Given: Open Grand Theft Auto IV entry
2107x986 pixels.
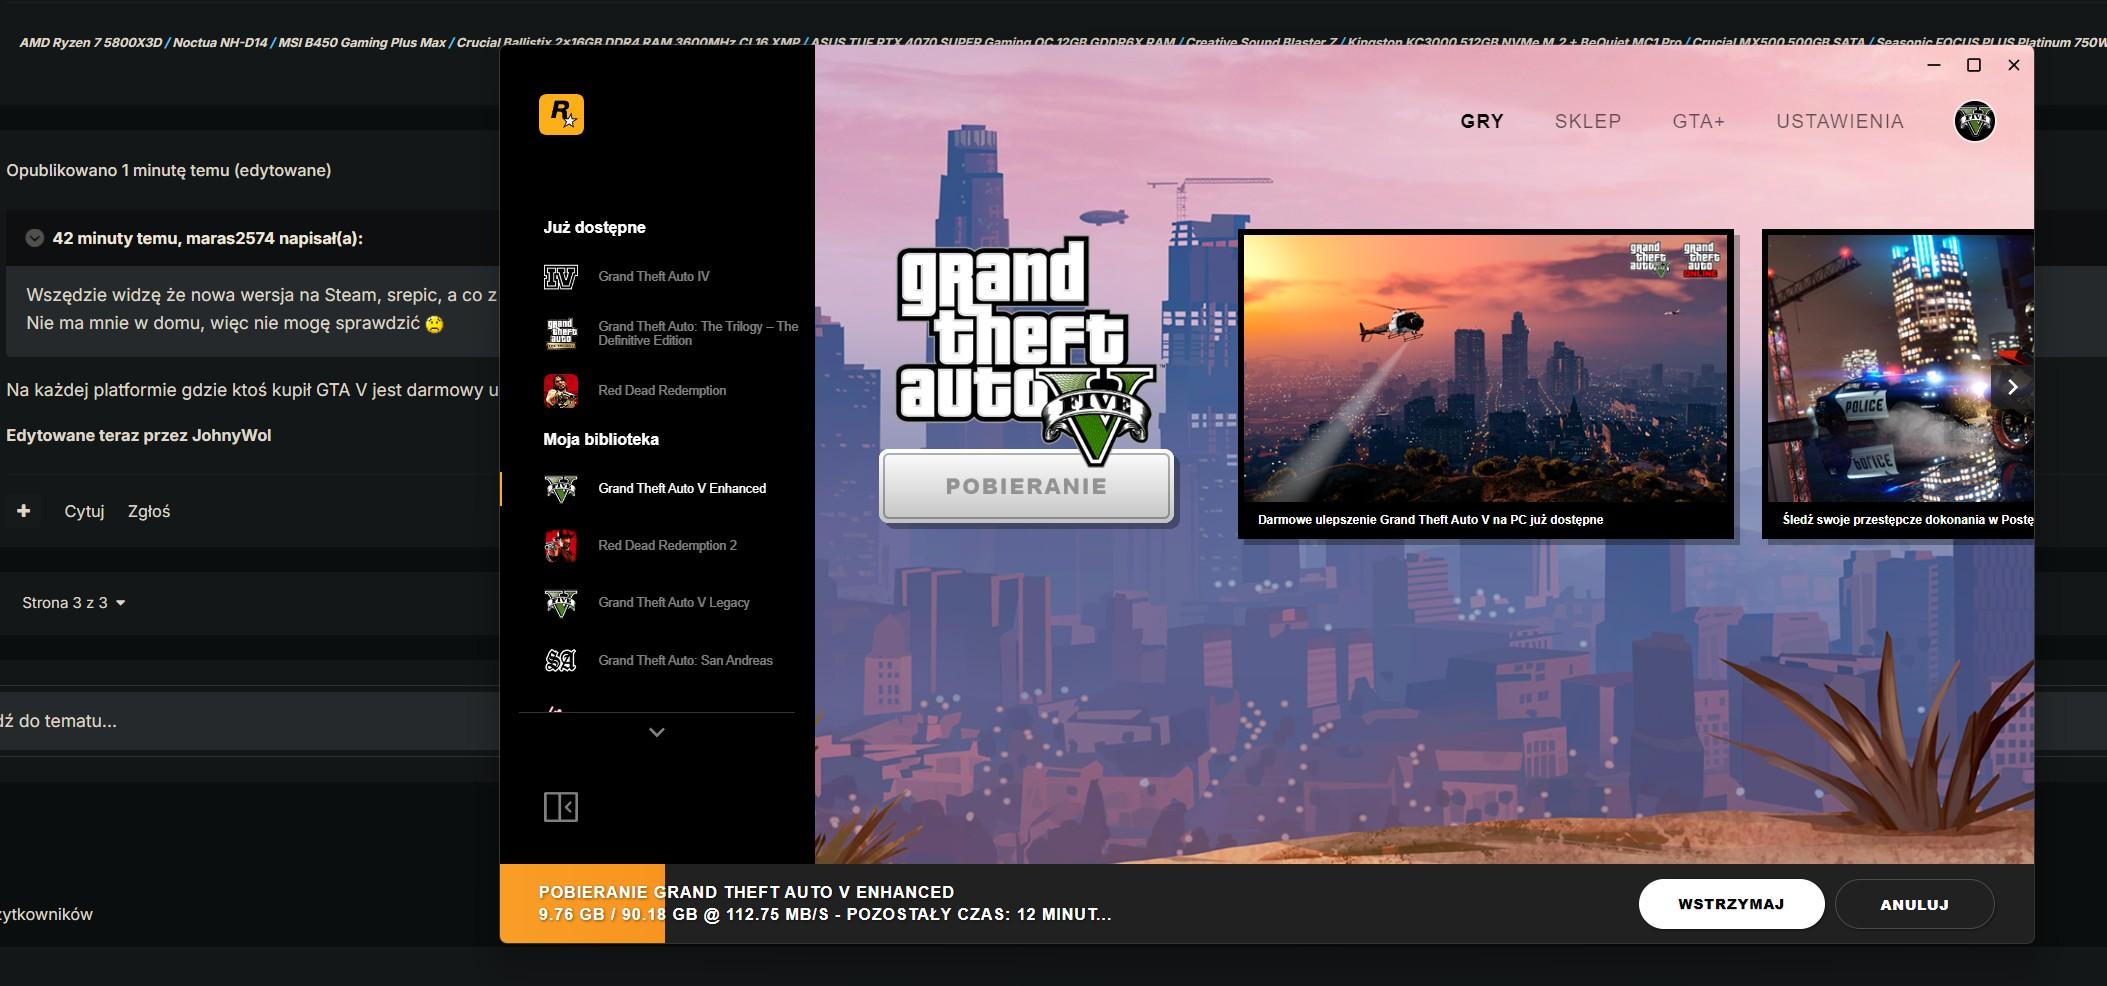Looking at the screenshot, I should click(x=654, y=277).
